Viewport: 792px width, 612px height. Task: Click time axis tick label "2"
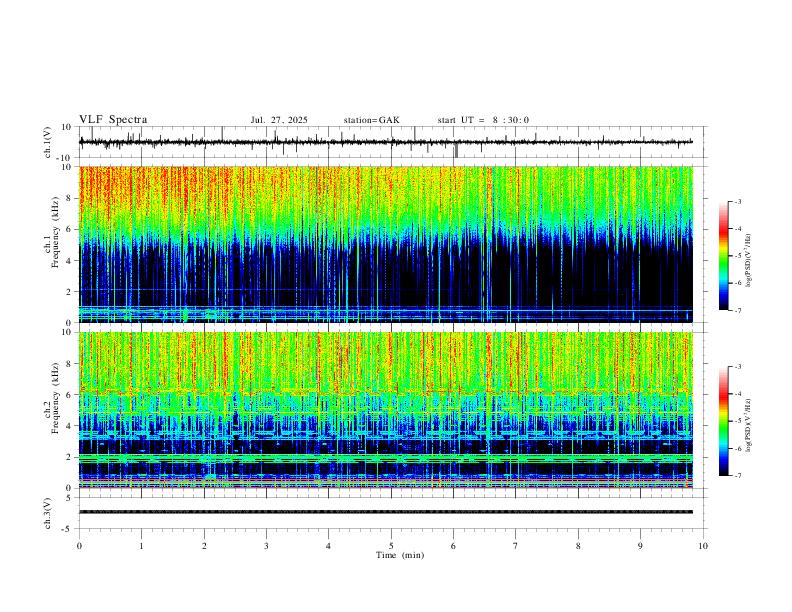[x=204, y=546]
